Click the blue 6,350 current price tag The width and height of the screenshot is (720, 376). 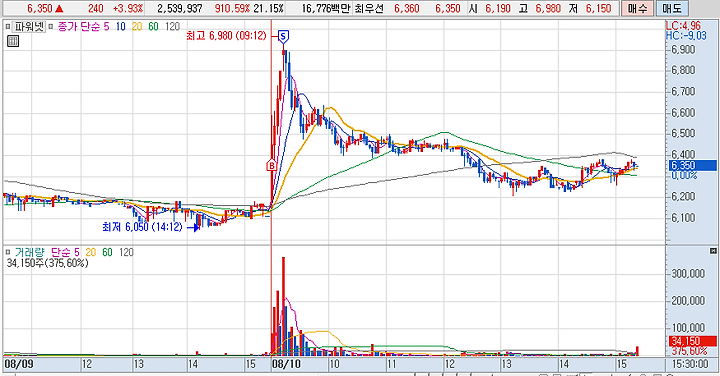[693, 165]
